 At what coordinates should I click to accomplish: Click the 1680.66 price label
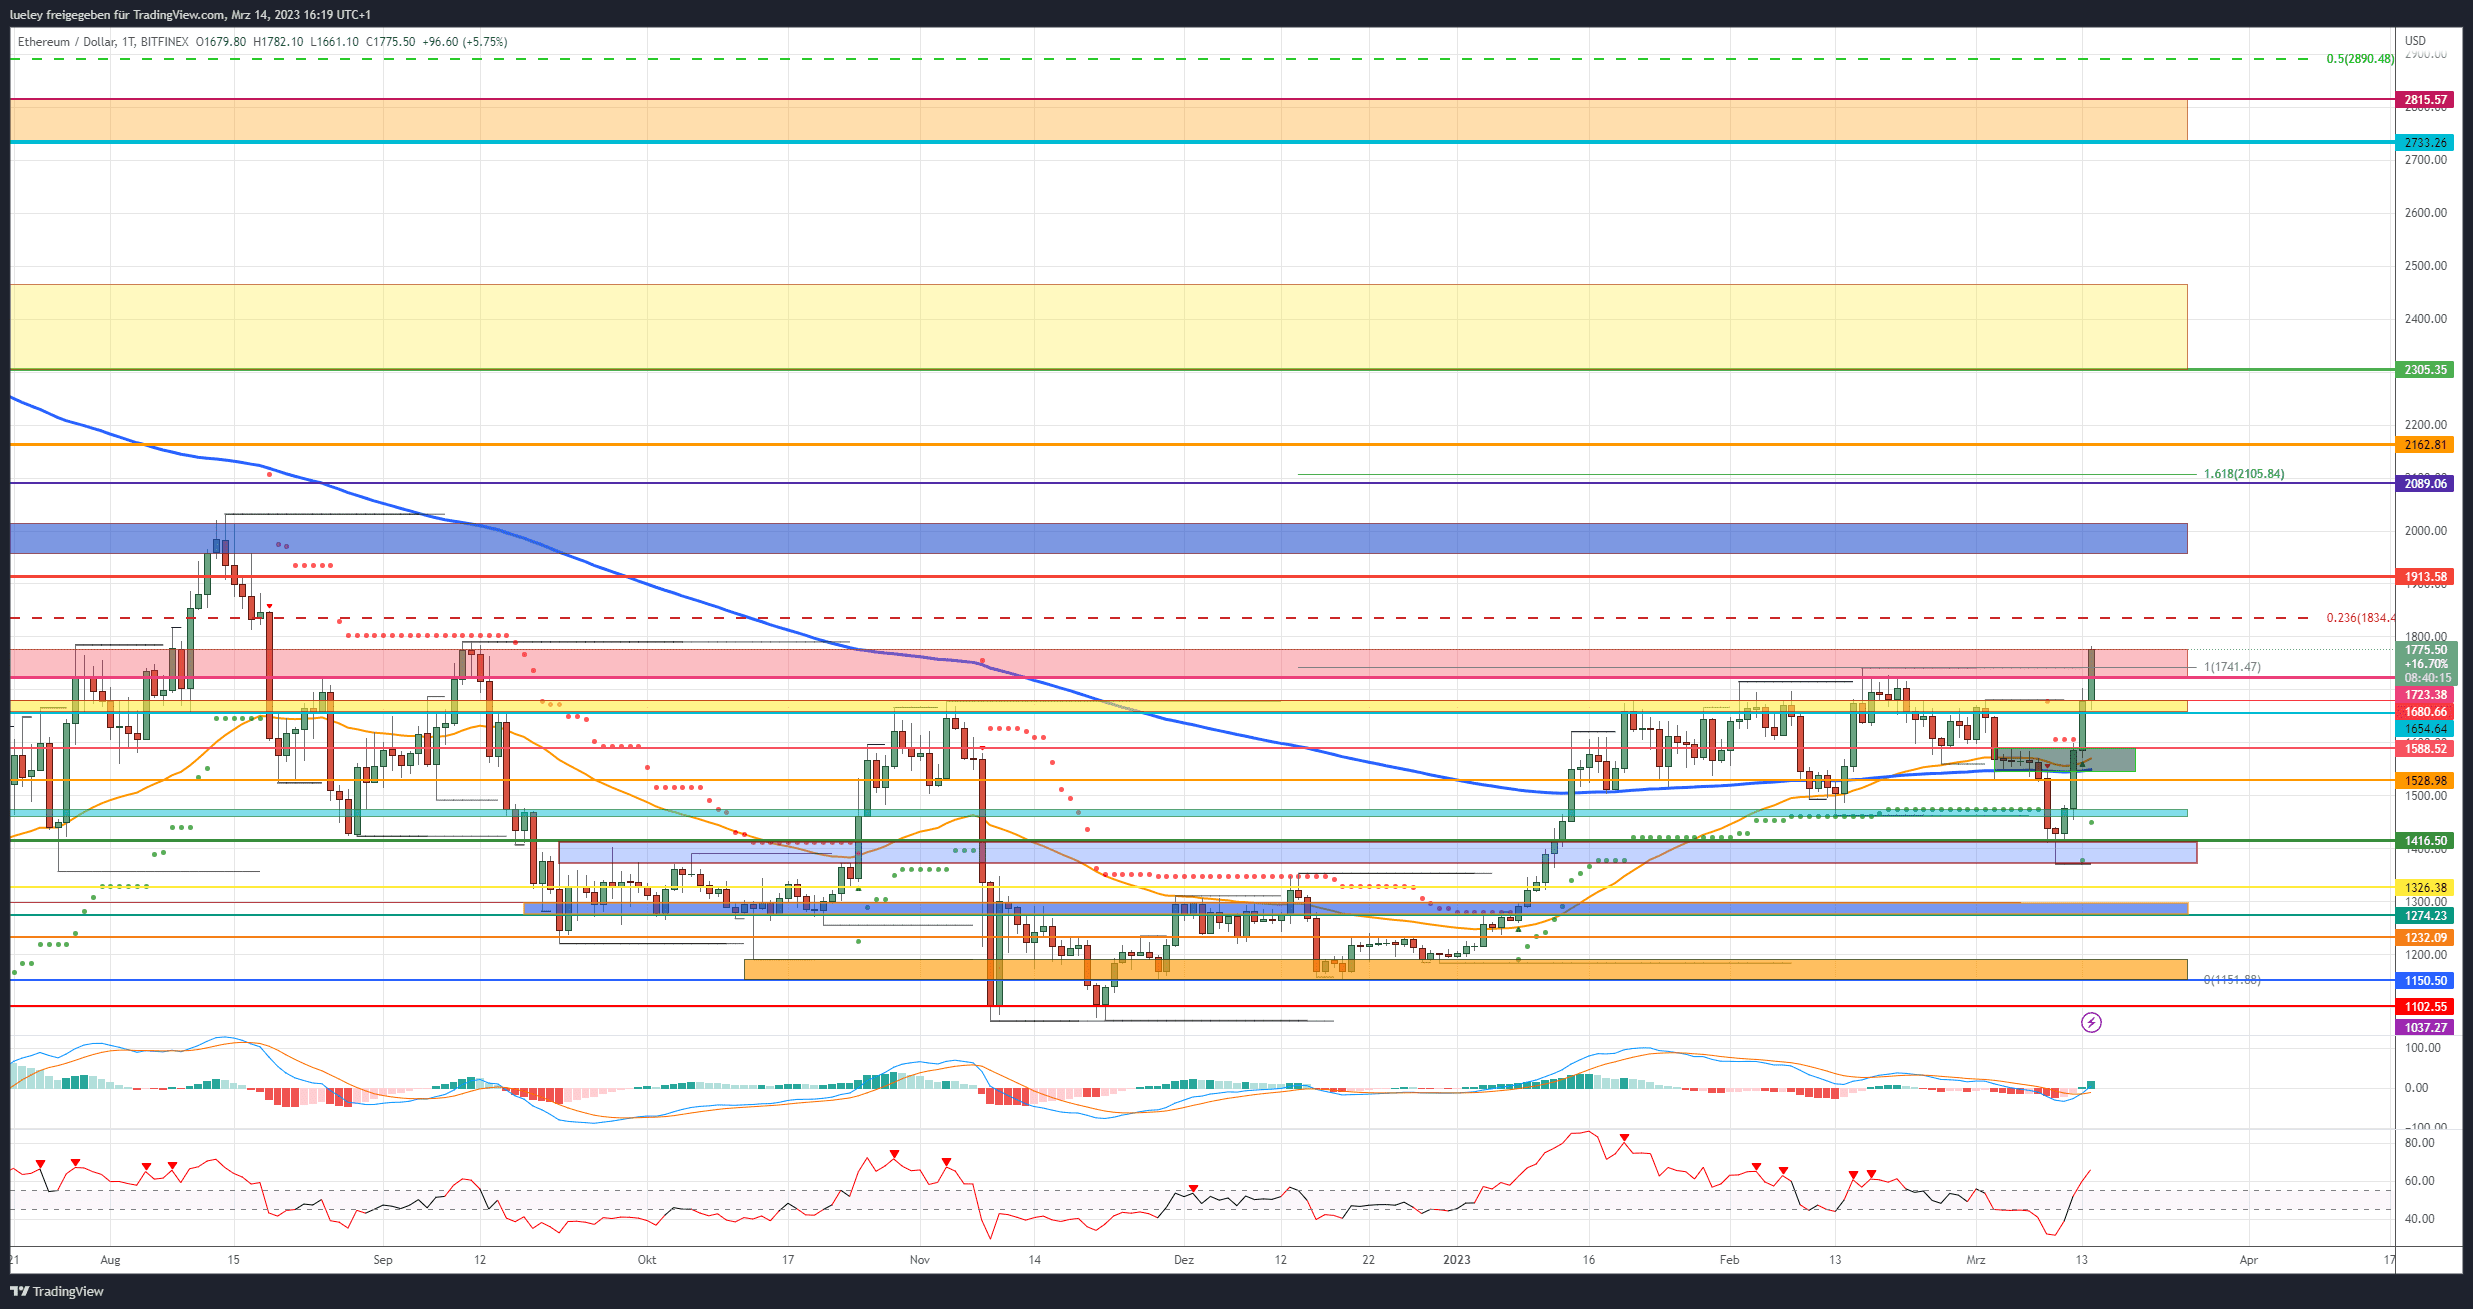click(x=2426, y=712)
